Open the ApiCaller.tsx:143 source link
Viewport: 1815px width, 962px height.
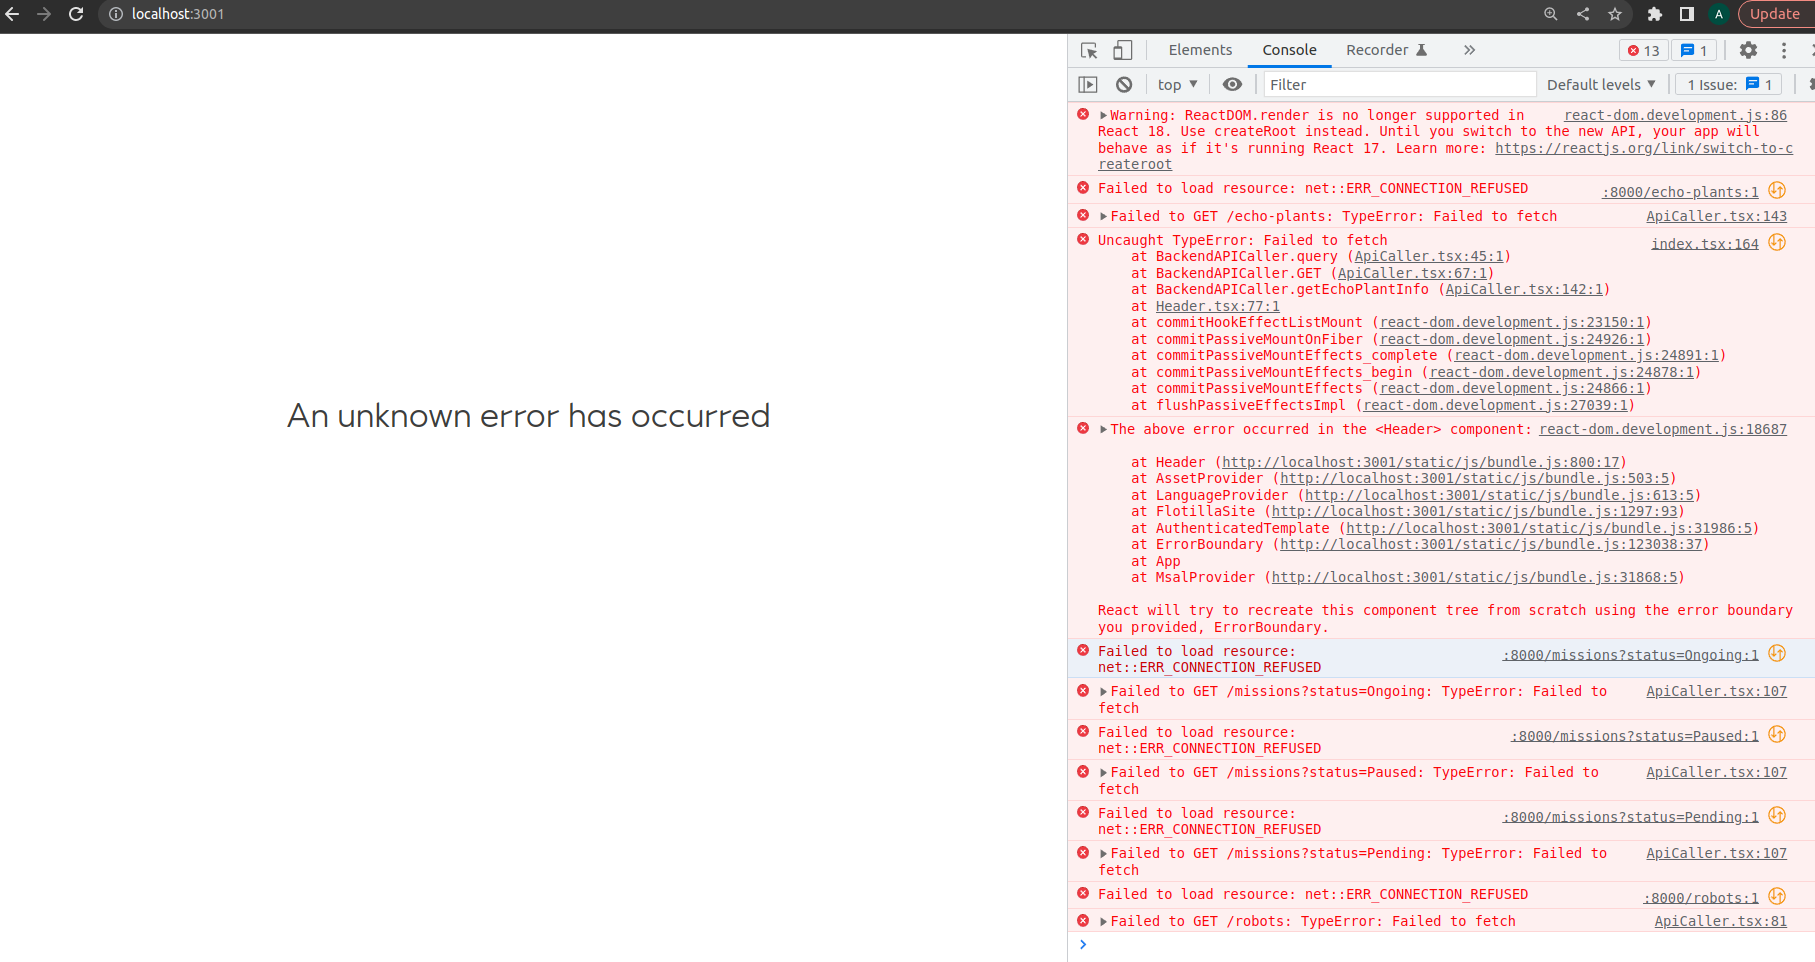1716,216
